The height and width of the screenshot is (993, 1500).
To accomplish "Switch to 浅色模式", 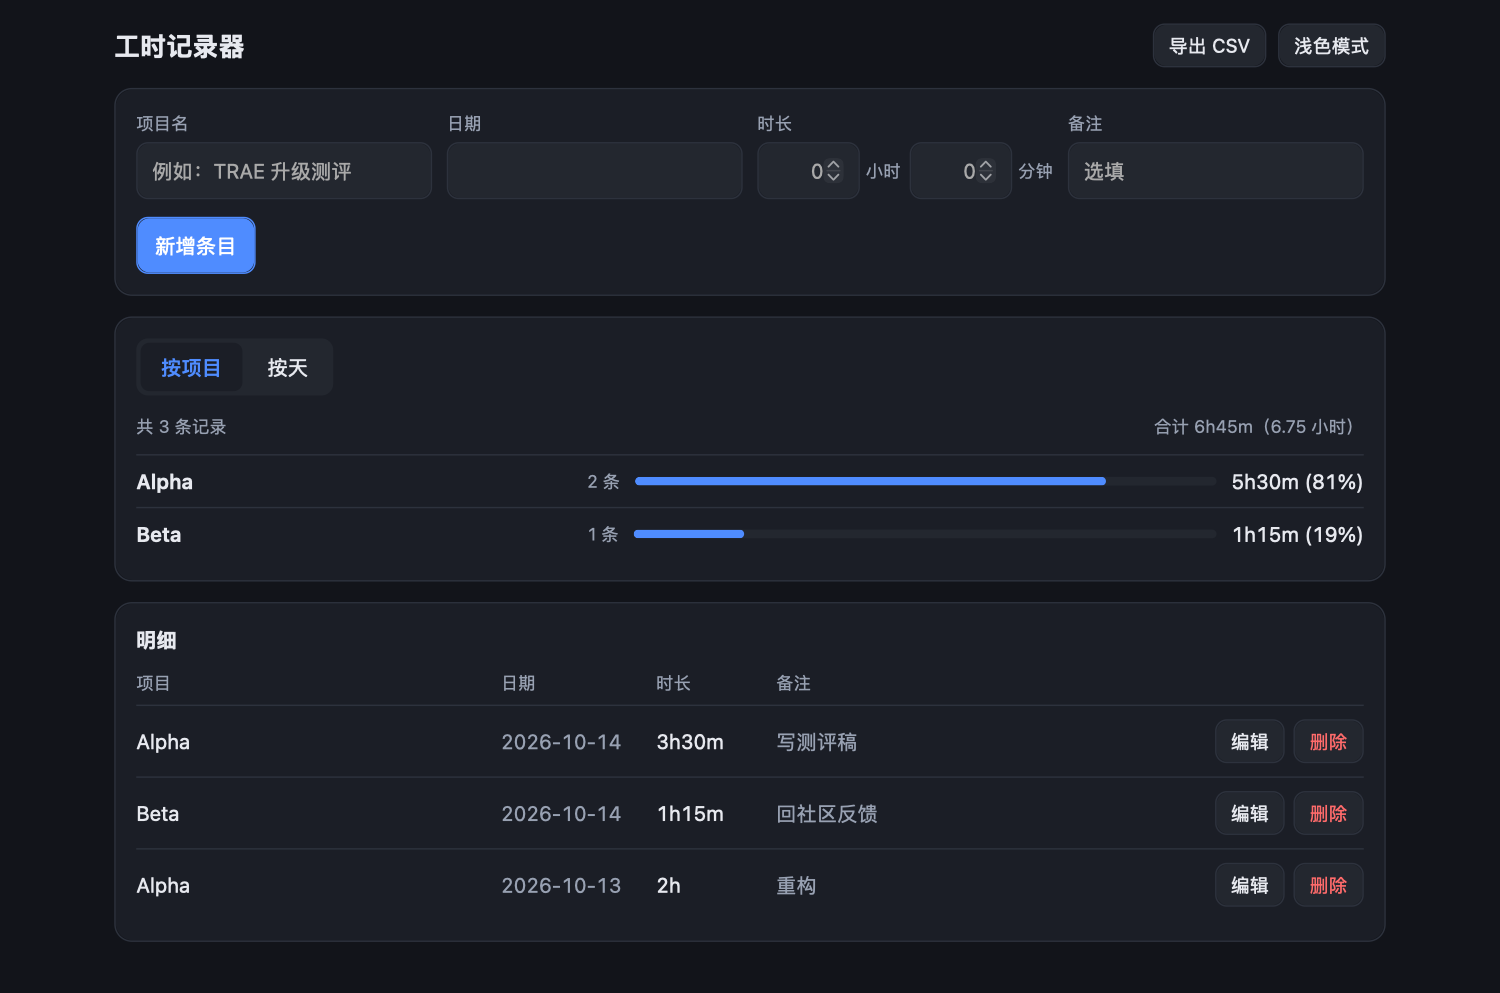I will point(1331,46).
